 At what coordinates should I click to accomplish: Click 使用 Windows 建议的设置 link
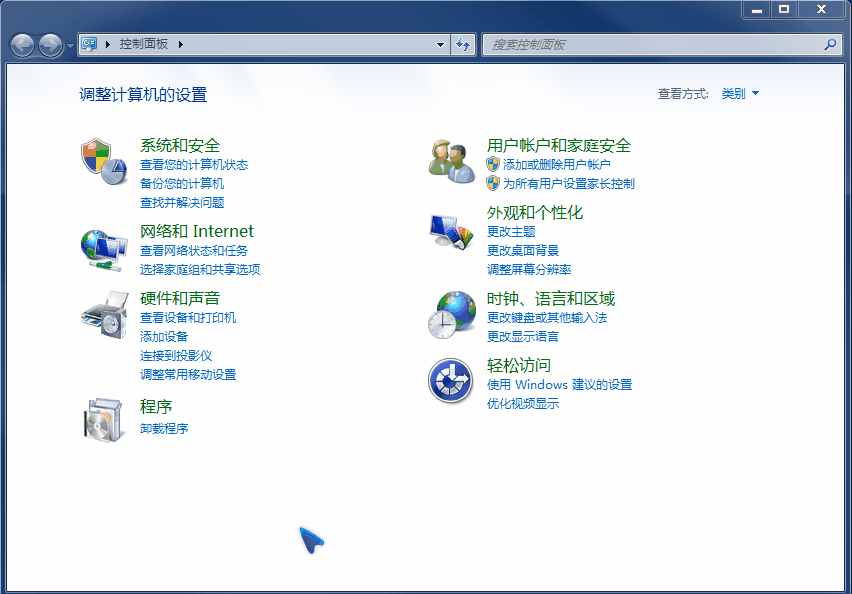[x=560, y=384]
